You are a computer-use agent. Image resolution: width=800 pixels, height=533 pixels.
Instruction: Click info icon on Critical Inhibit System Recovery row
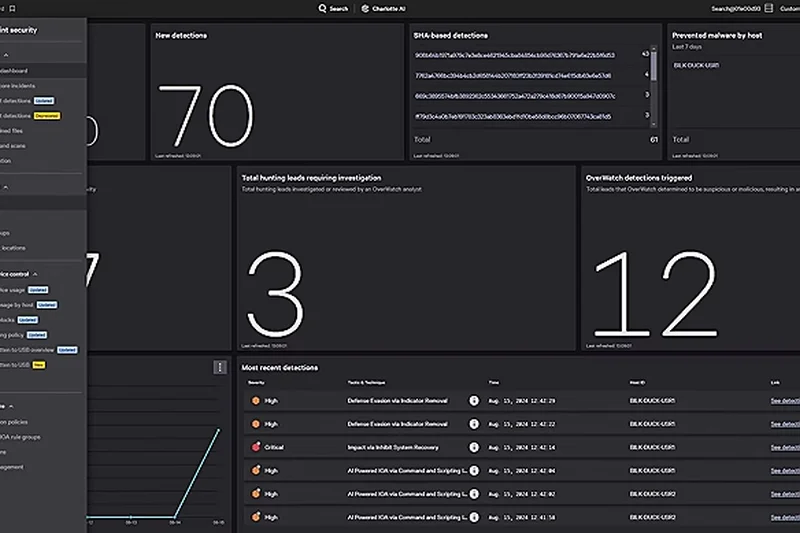click(474, 447)
